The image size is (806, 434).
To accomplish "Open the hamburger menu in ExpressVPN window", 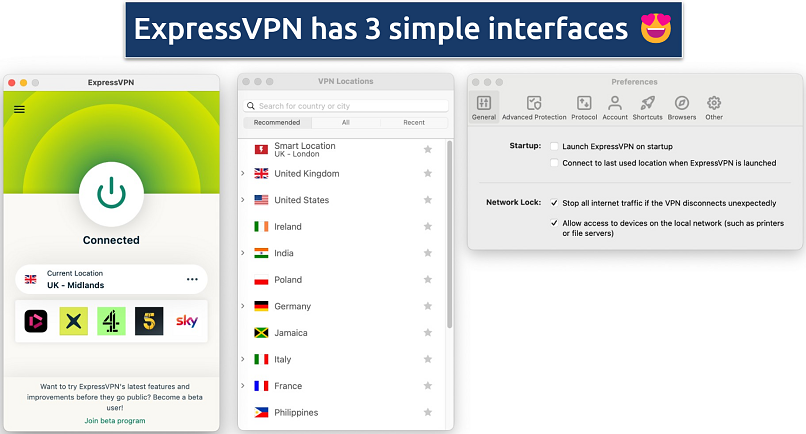I will 19,110.
